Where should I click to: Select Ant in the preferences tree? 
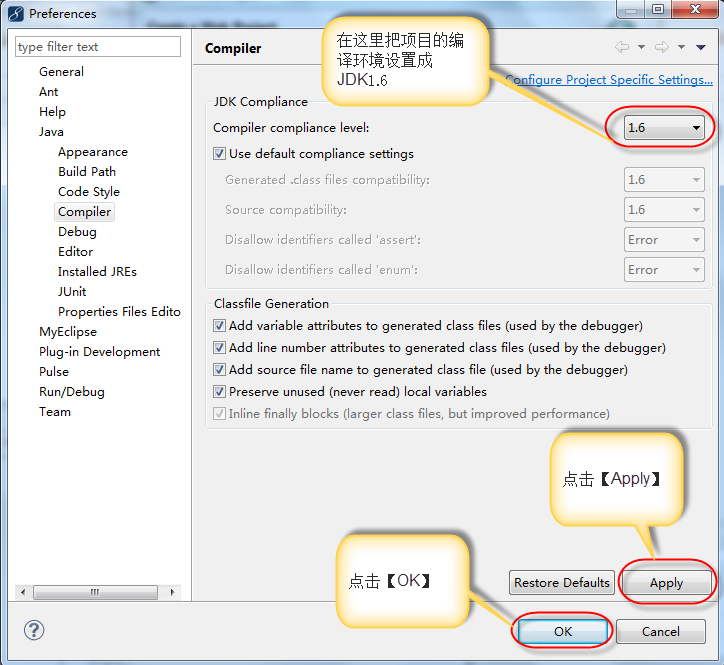(48, 92)
